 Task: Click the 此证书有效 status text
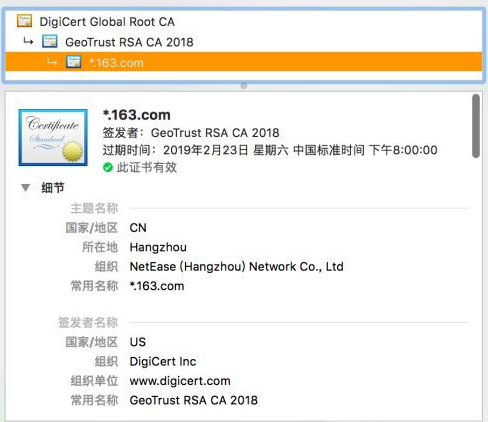pos(147,167)
